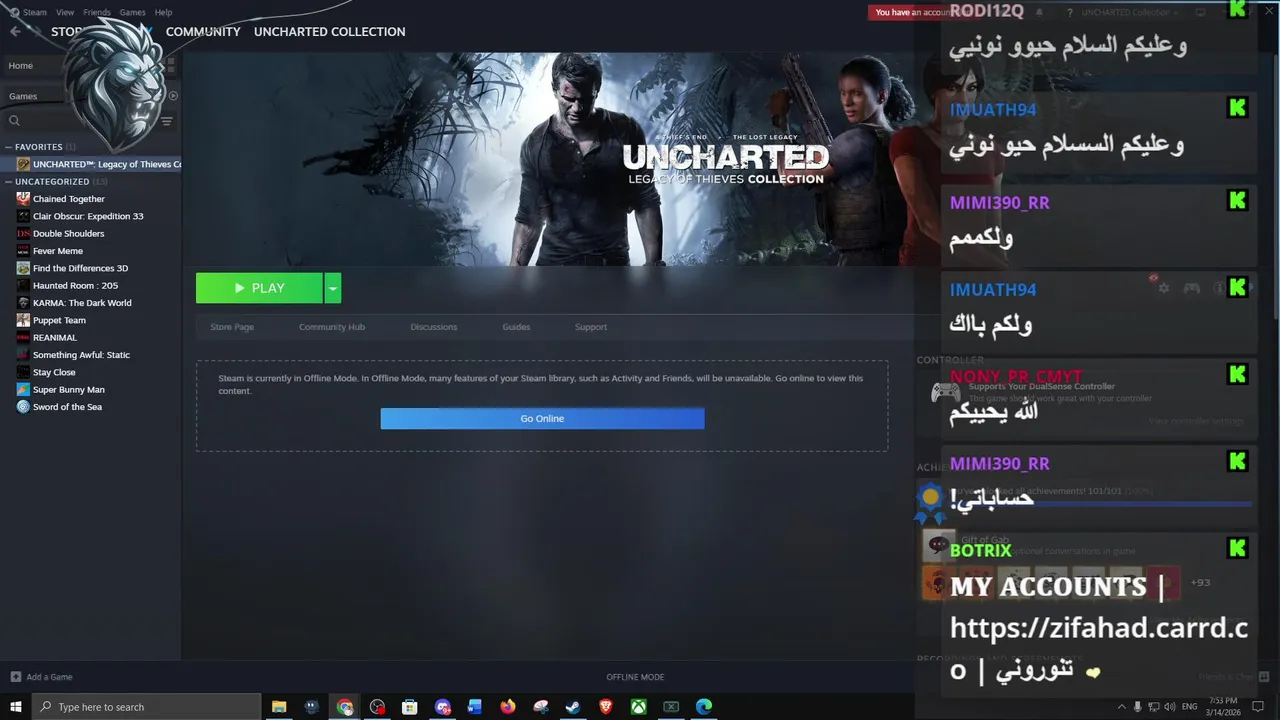Click the controller support icon

pos(1191,288)
